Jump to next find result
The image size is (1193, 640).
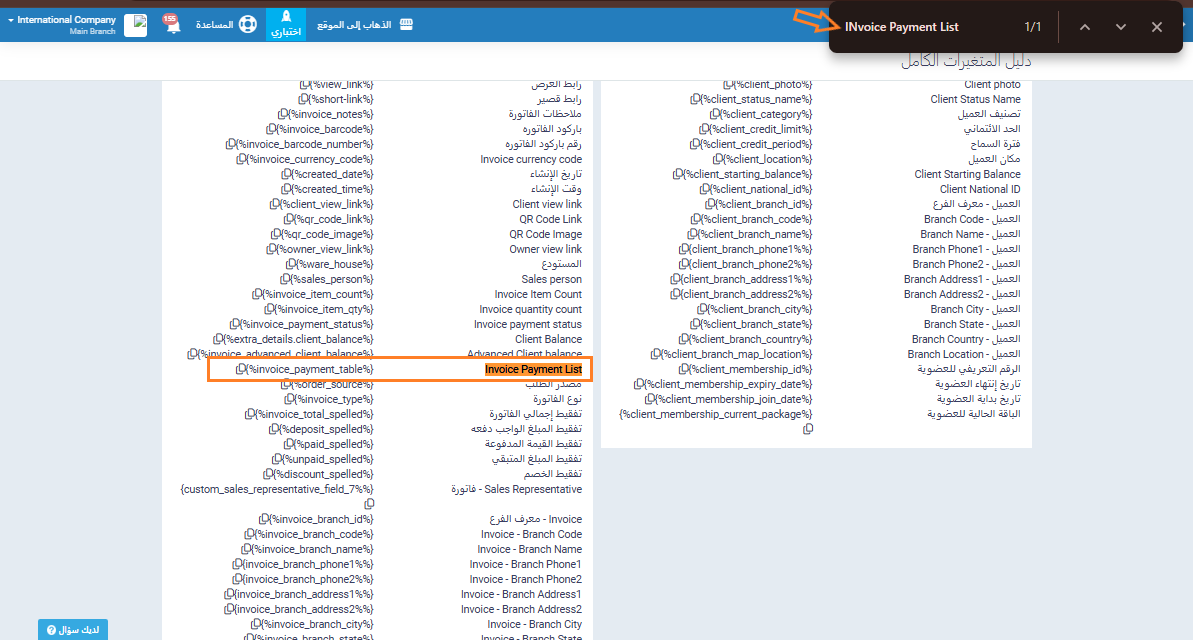pos(1120,27)
